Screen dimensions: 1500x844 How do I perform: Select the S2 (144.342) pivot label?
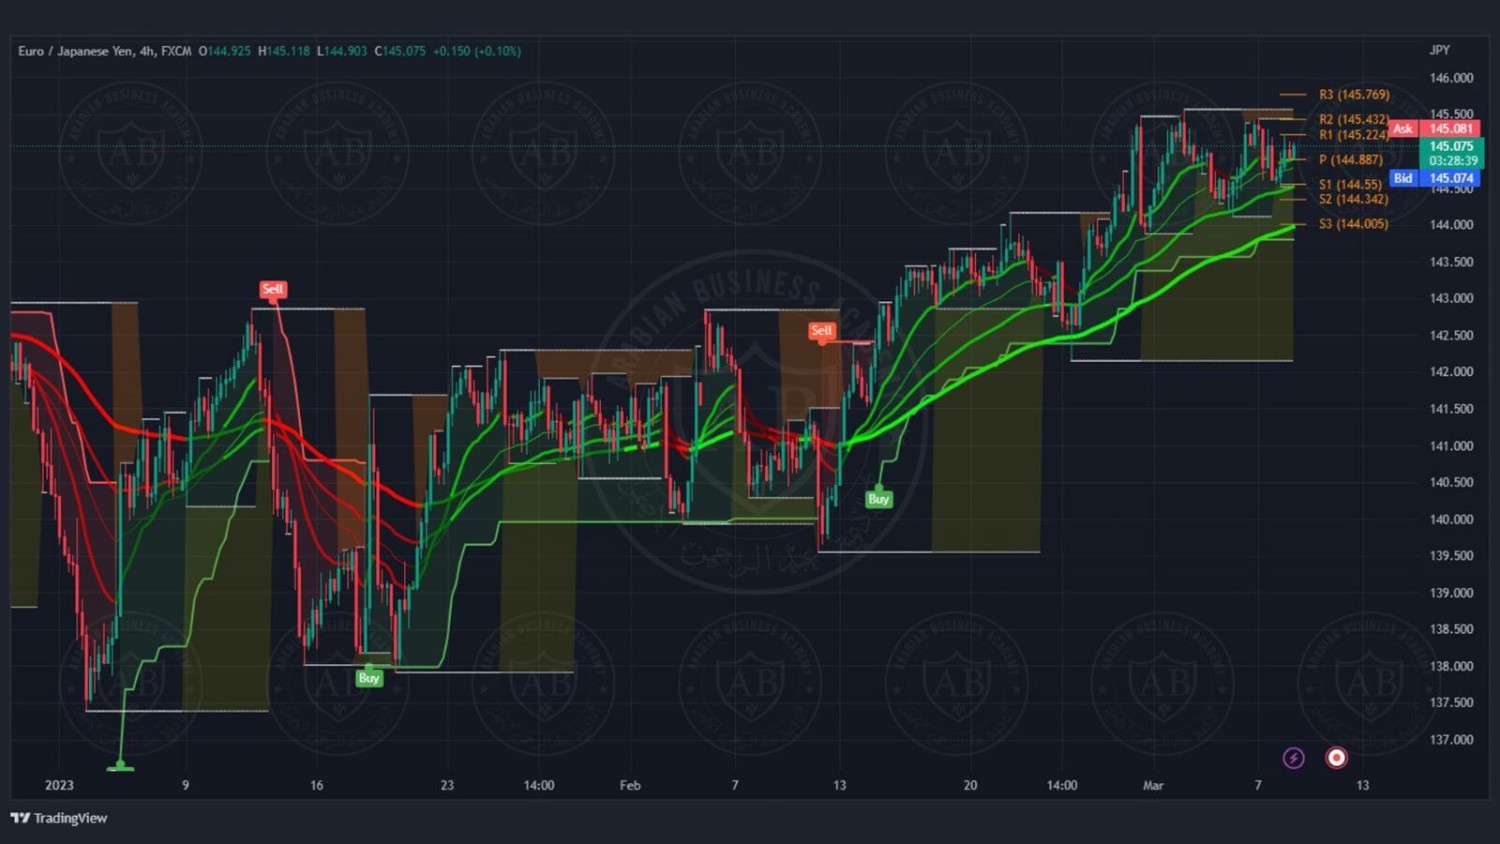(1354, 199)
